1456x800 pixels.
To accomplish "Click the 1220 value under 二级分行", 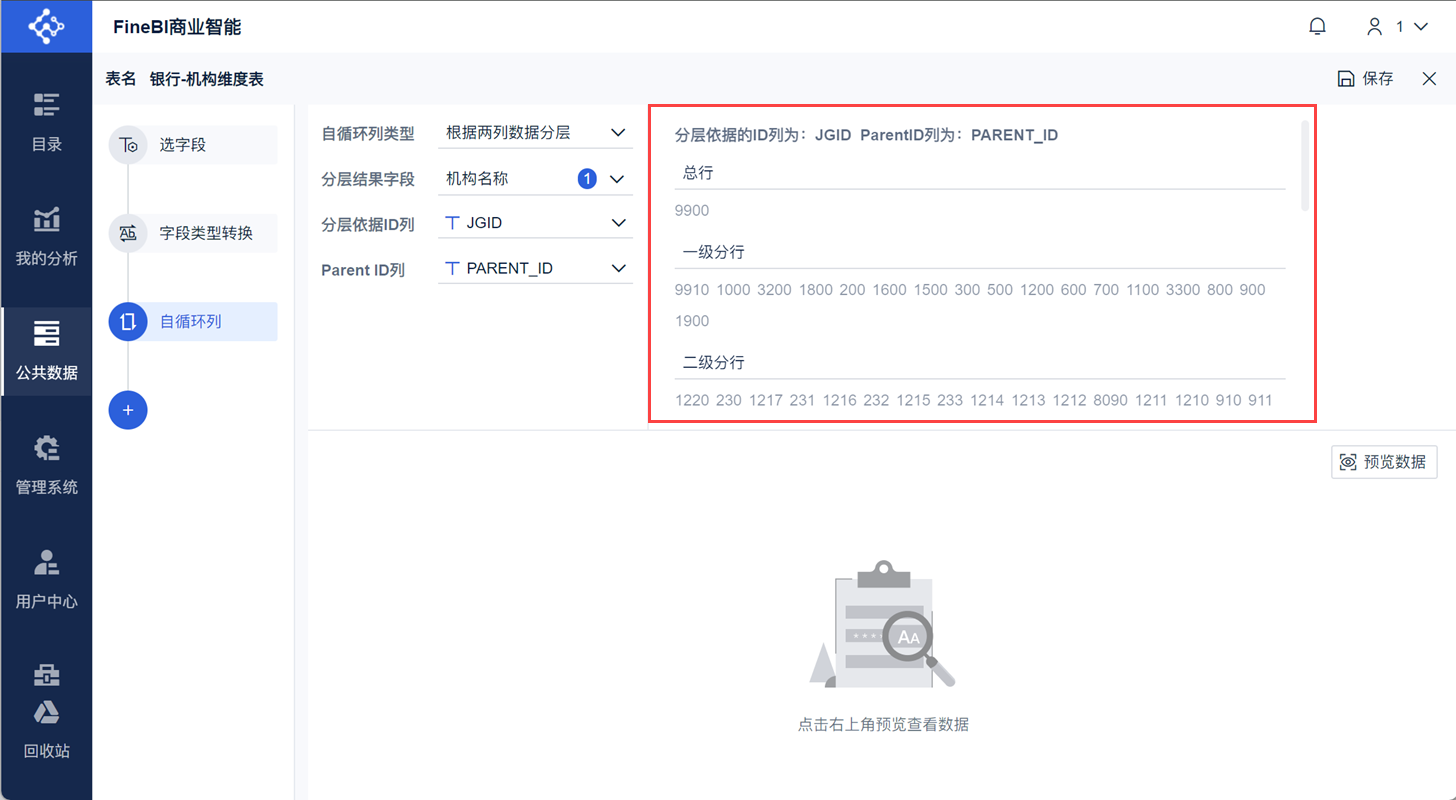I will [x=692, y=400].
